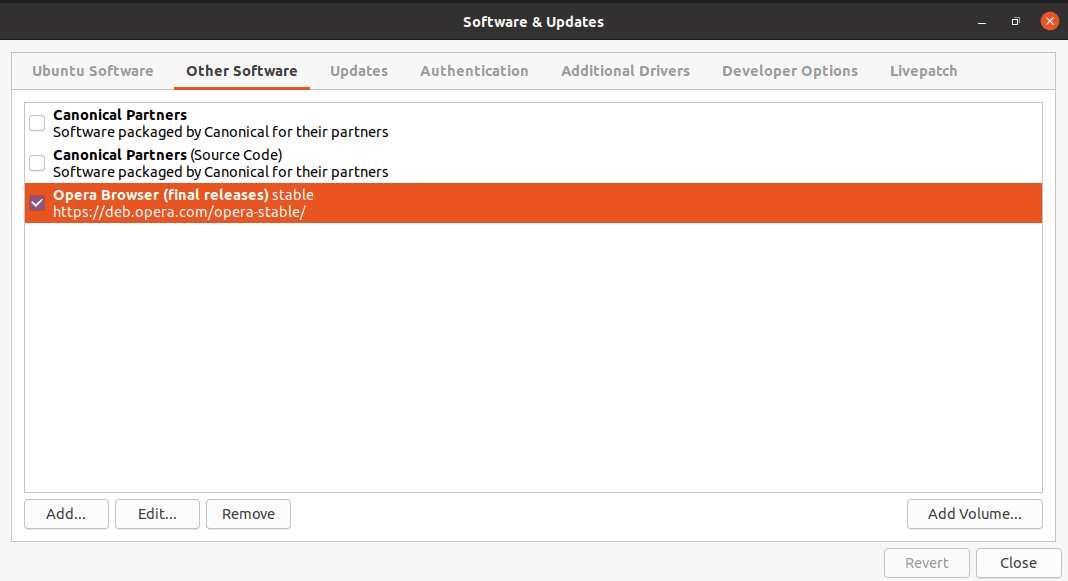The image size is (1068, 581).
Task: Close the Software & Updates window
Action: click(1018, 563)
